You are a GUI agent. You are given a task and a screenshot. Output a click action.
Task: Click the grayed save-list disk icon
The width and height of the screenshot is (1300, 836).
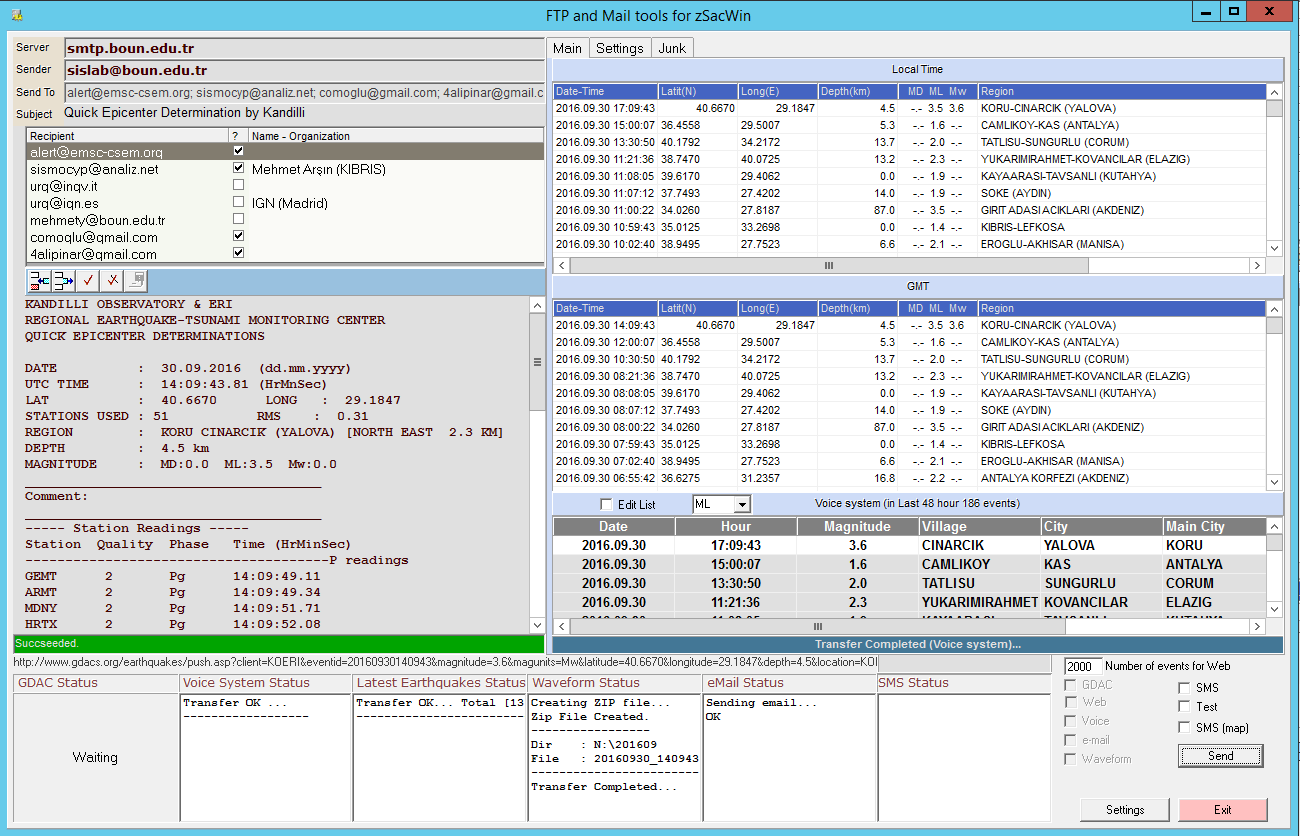tap(138, 280)
